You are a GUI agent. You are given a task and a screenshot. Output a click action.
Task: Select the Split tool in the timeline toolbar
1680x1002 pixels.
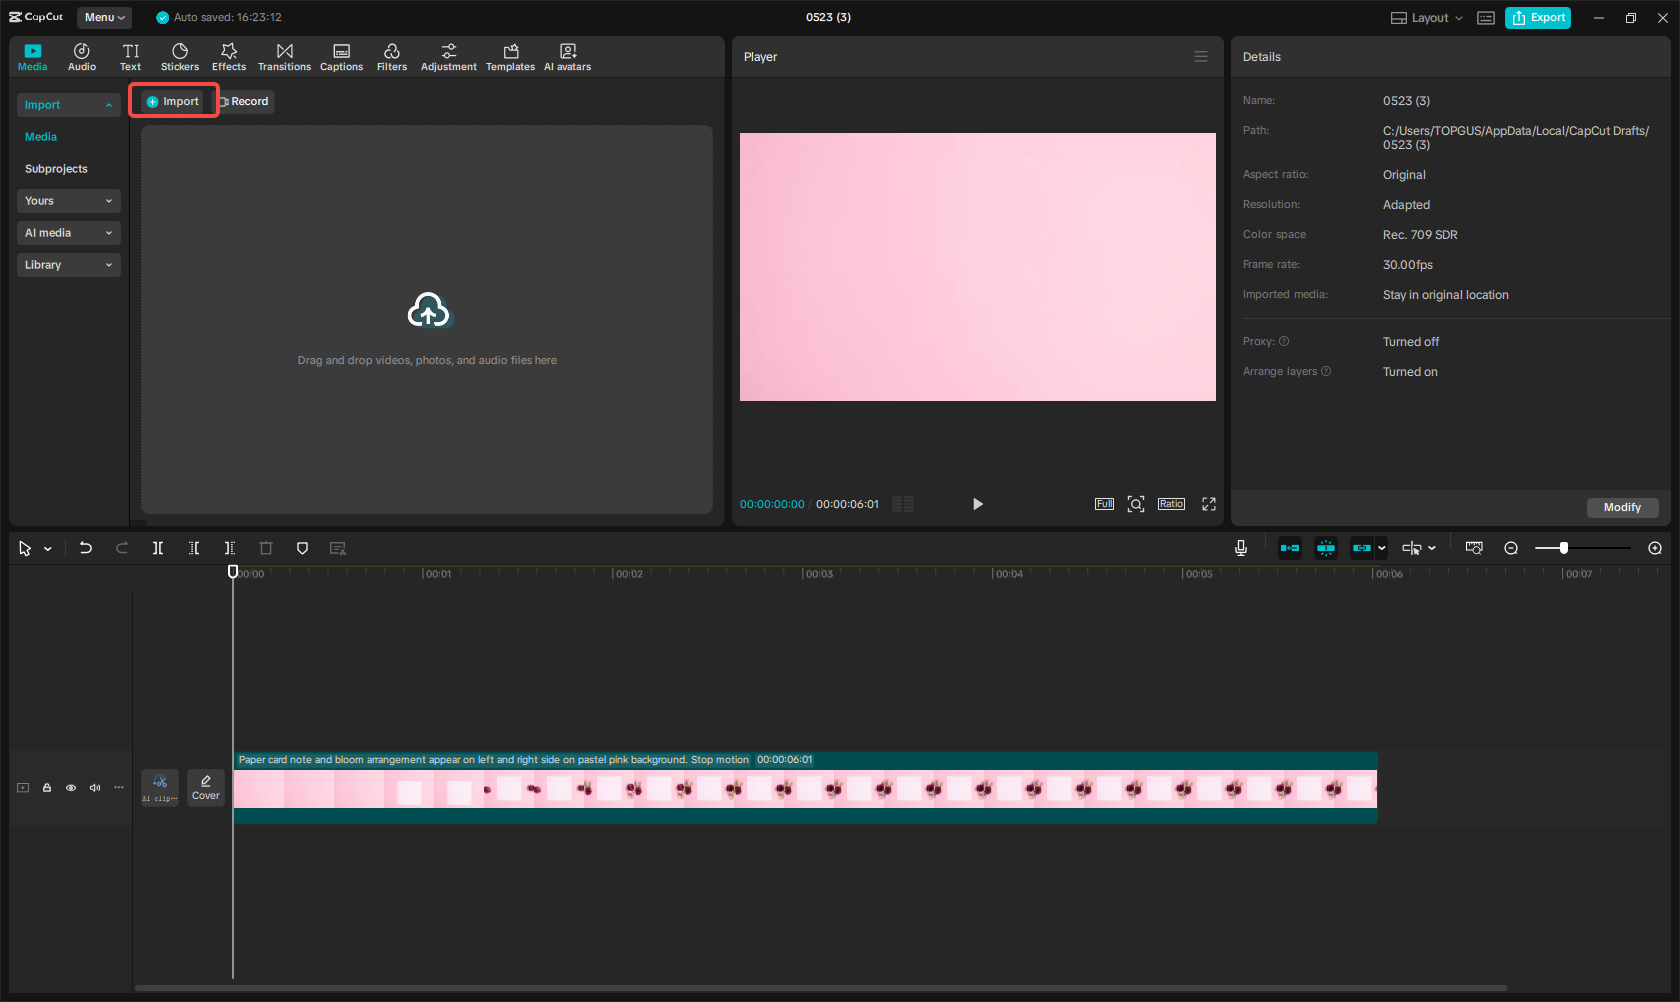coord(158,547)
